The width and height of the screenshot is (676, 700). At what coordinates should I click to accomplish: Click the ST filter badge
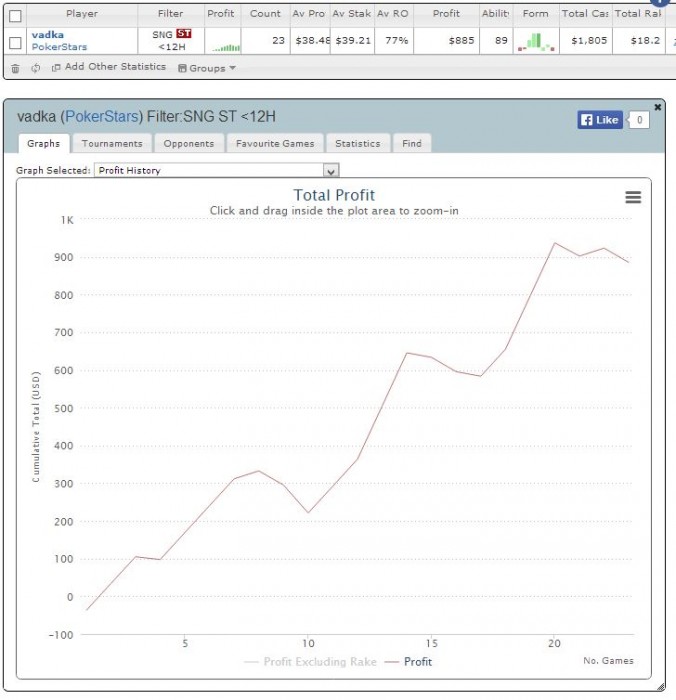coord(184,33)
